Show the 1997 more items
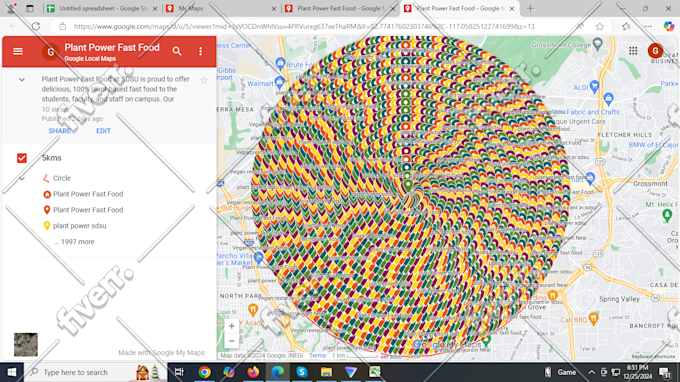The height and width of the screenshot is (382, 680). coord(74,242)
